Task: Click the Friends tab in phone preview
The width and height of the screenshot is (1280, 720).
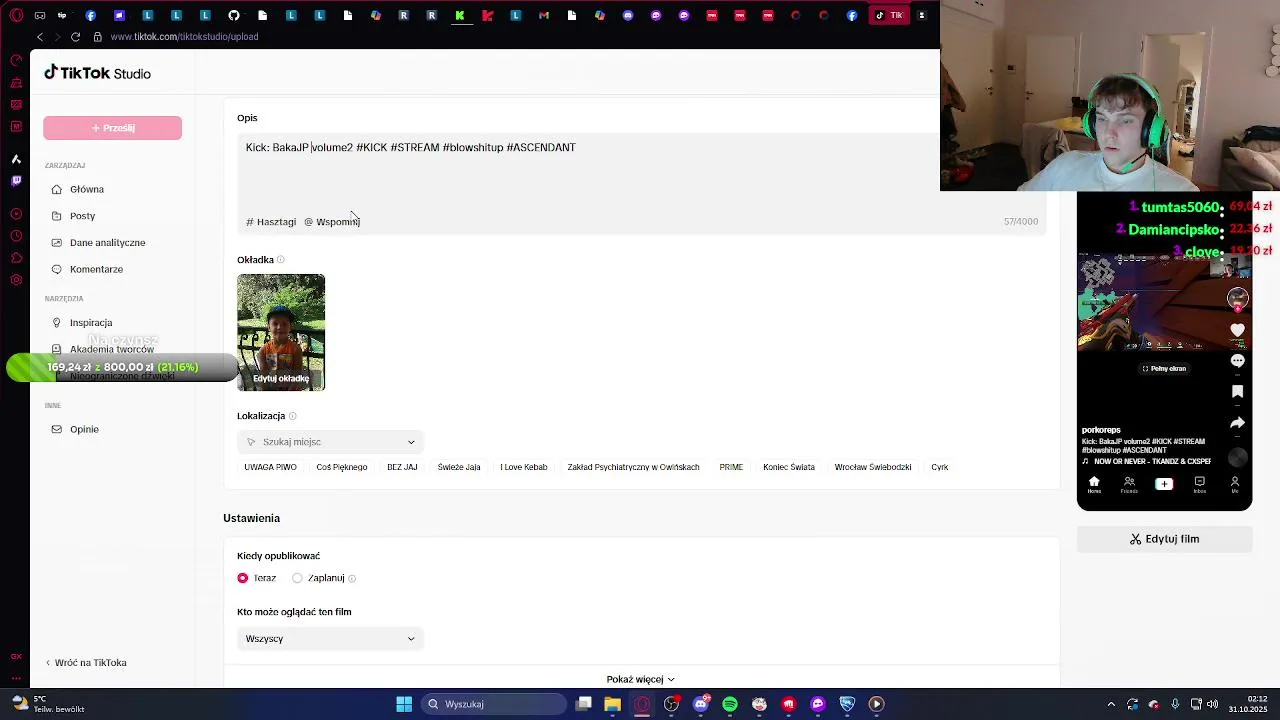Action: [1129, 485]
